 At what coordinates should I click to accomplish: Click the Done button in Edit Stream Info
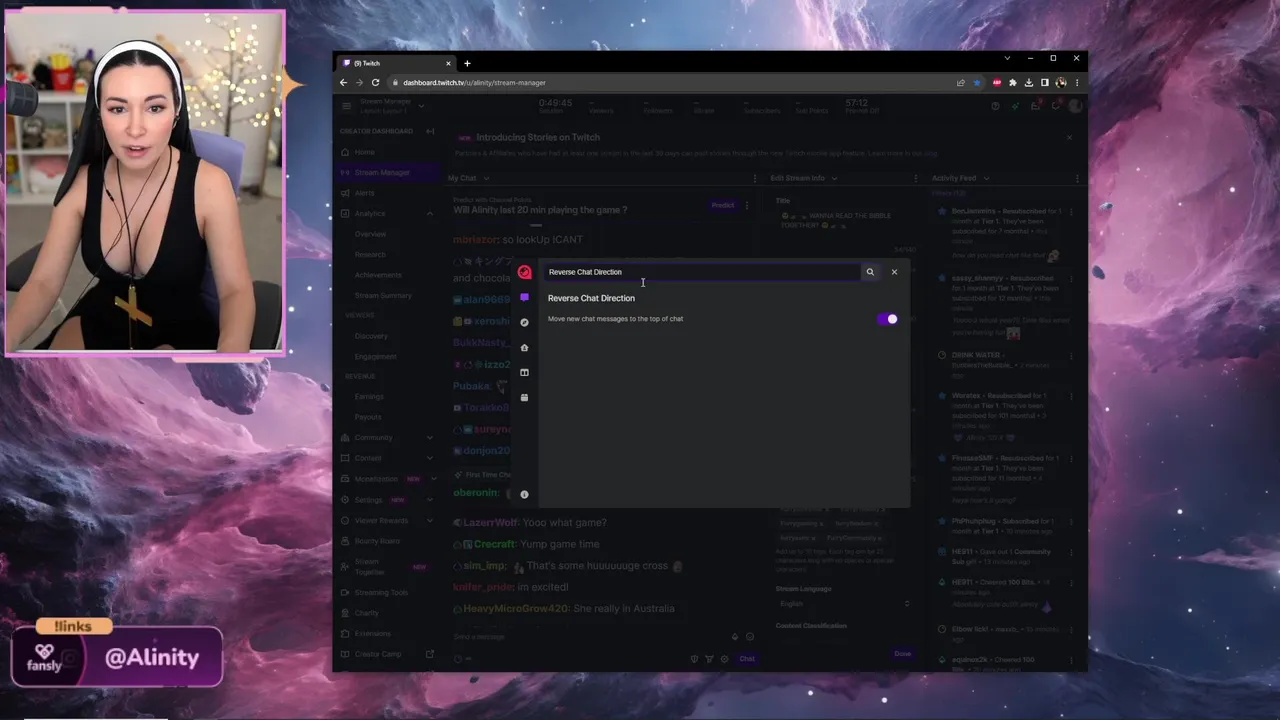point(902,653)
